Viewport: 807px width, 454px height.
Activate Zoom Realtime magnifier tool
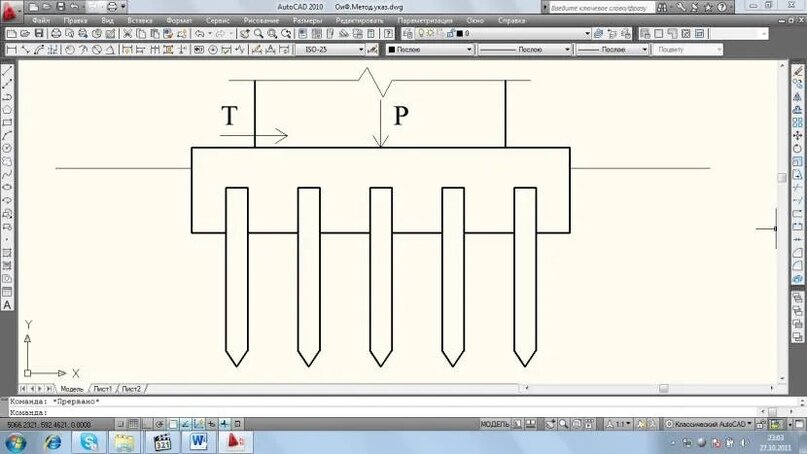[258, 34]
